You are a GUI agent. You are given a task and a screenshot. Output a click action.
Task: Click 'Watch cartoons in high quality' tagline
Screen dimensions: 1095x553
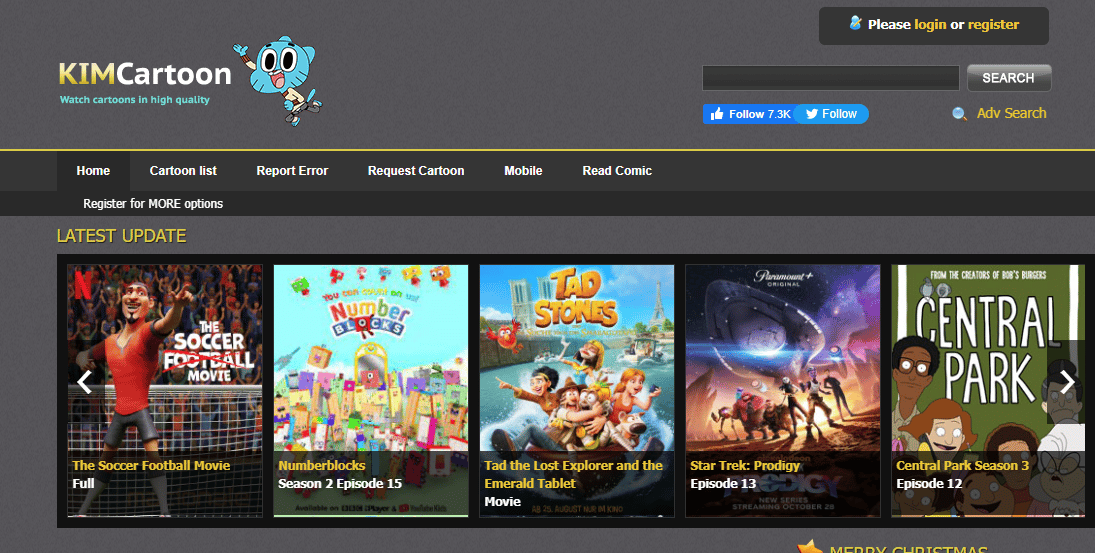pyautogui.click(x=135, y=100)
